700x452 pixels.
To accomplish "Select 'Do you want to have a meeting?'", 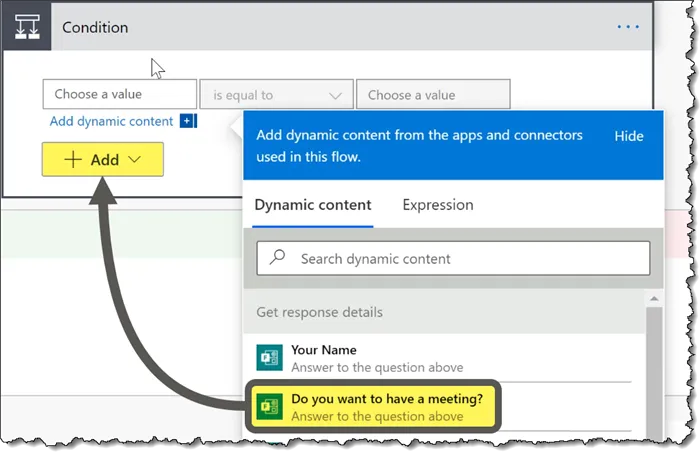I will click(x=386, y=407).
